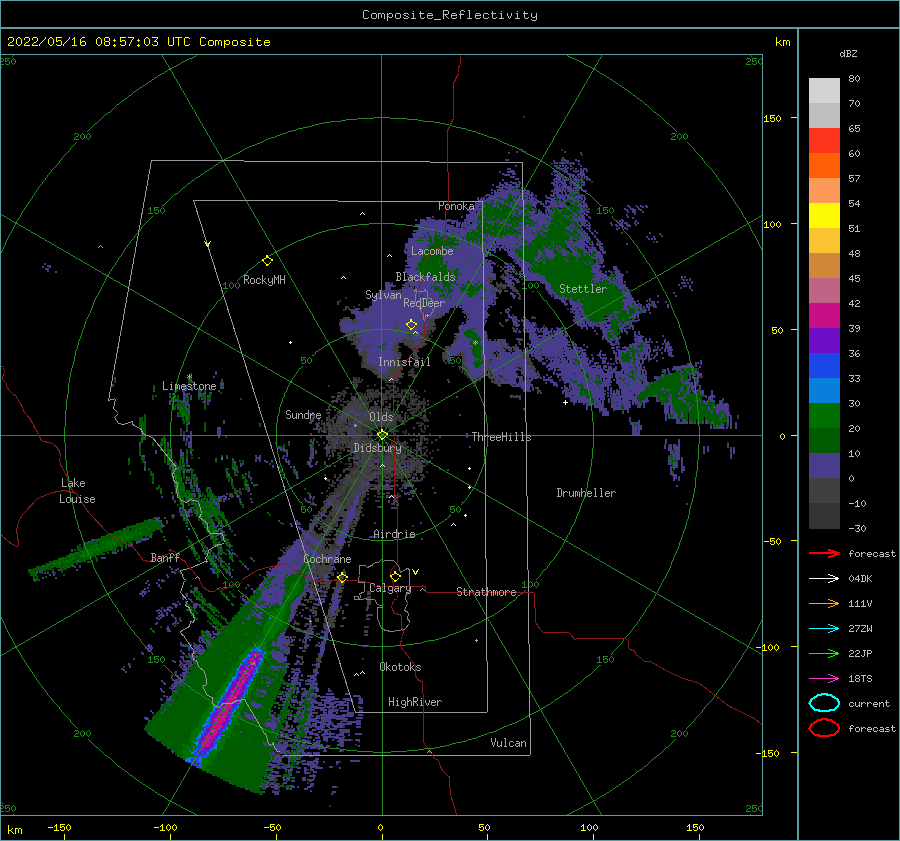Click the Sundre town label

tap(303, 414)
